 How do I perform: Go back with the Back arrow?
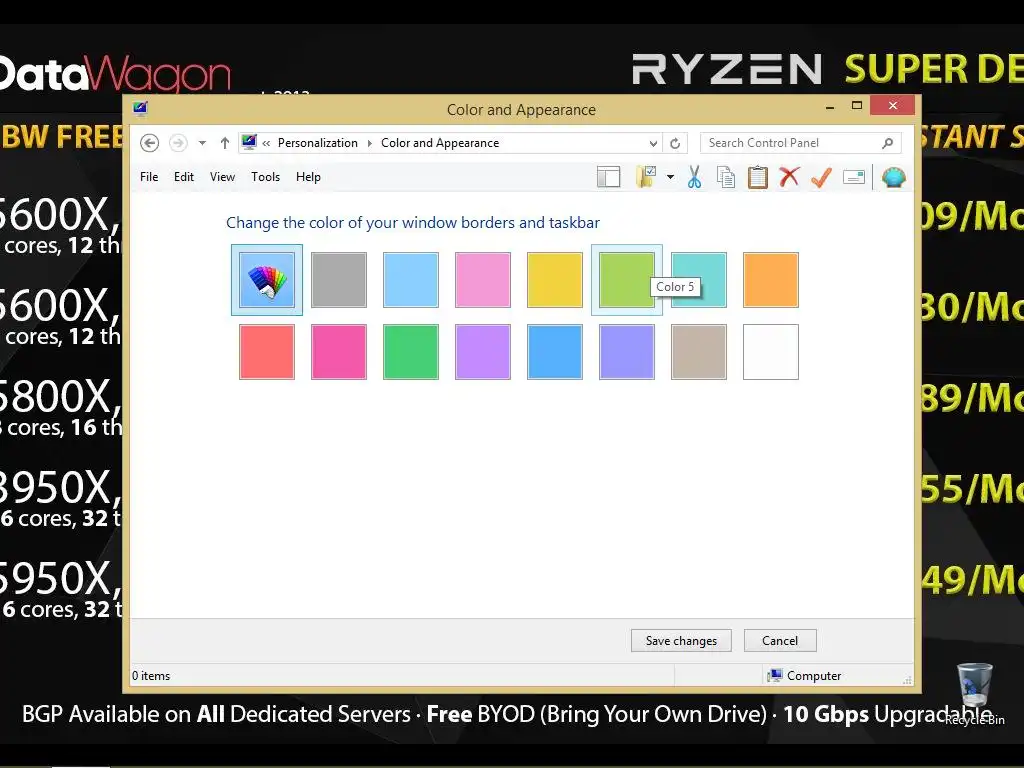(150, 143)
